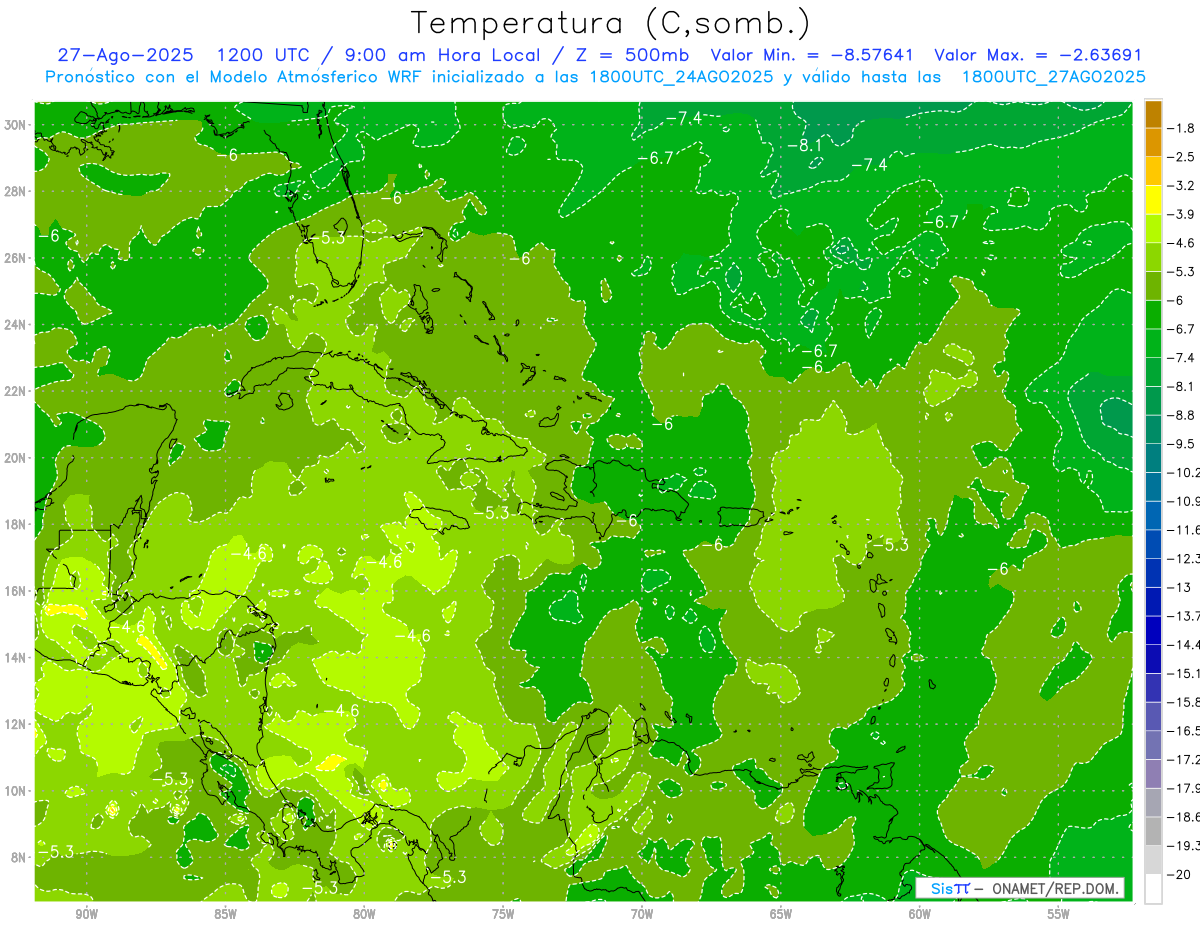Click the "85W" longitude axis label
1200x927 pixels.
[224, 913]
